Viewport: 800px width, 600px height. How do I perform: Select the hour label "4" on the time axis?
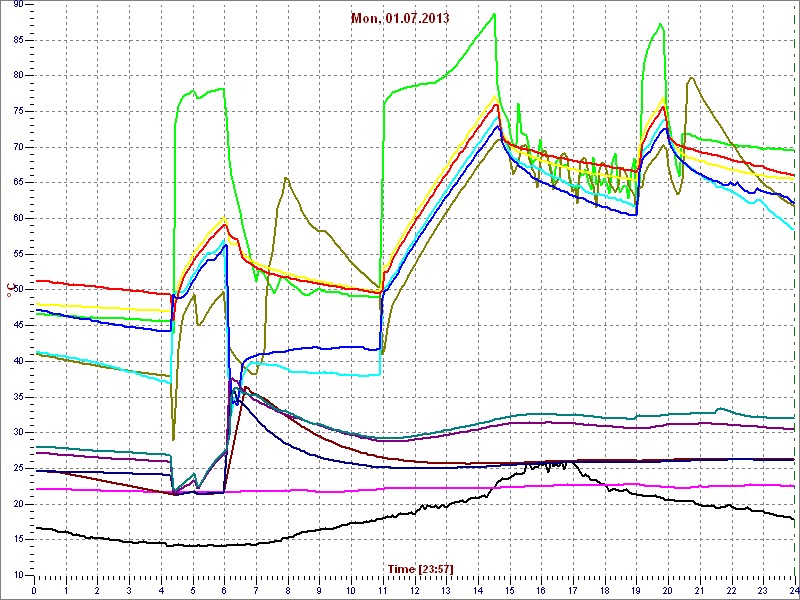pos(161,588)
